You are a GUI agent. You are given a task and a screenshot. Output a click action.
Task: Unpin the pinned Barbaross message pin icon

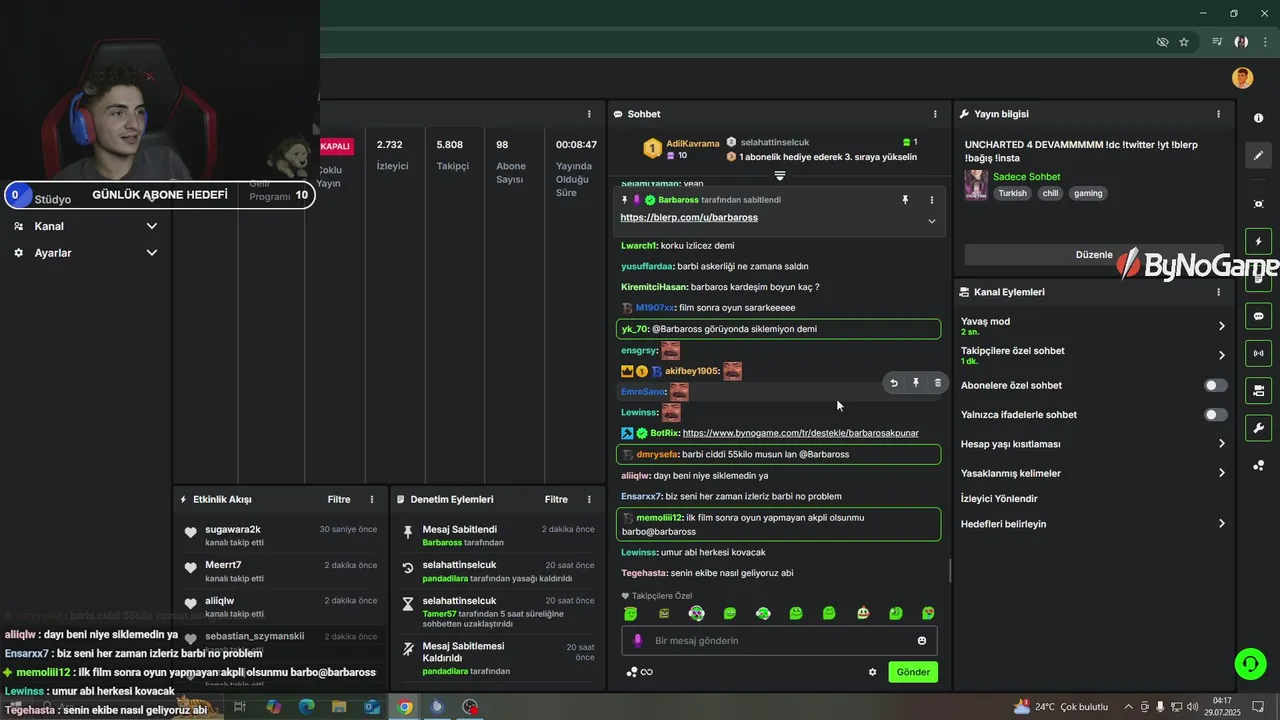pos(905,200)
